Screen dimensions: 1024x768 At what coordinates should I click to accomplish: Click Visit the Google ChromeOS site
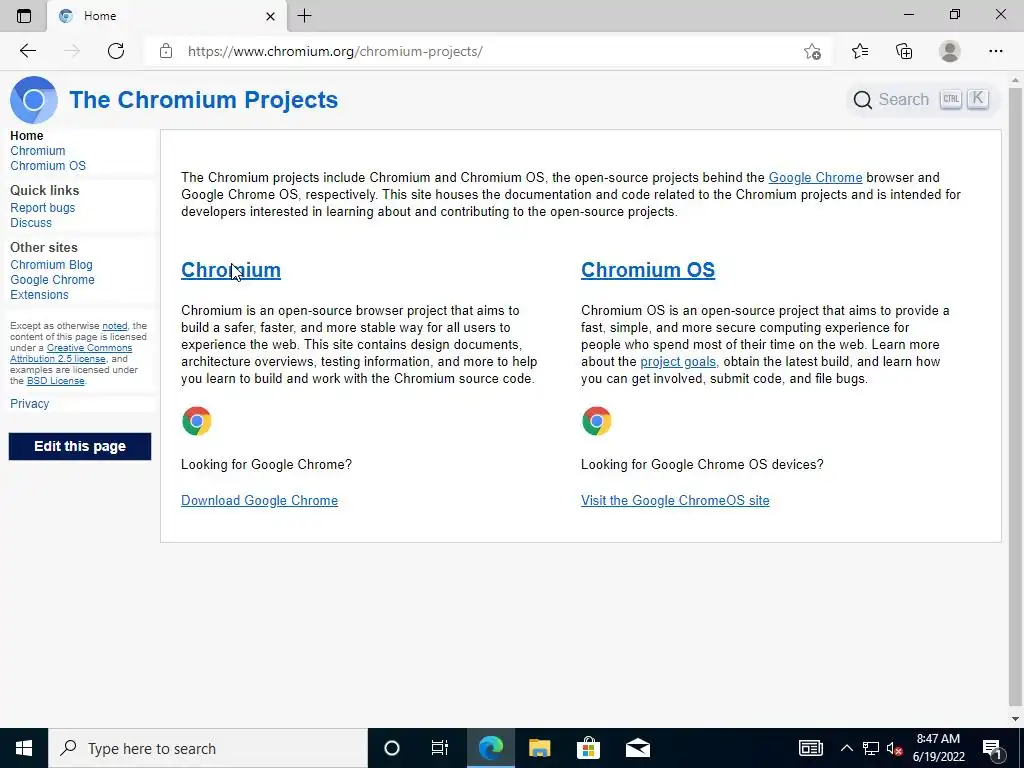click(675, 500)
